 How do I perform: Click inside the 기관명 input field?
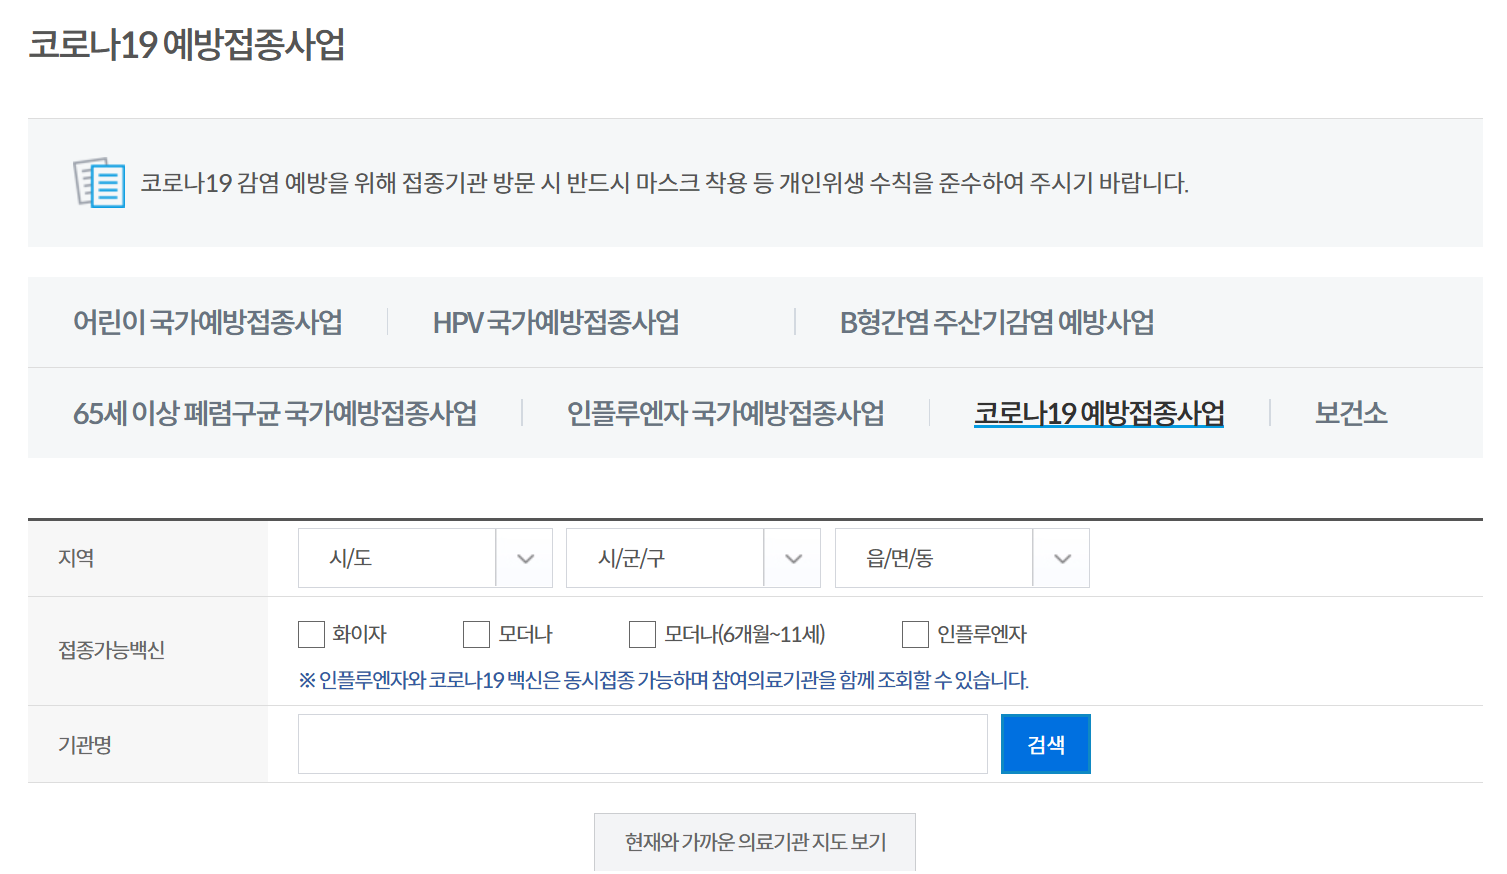click(642, 744)
